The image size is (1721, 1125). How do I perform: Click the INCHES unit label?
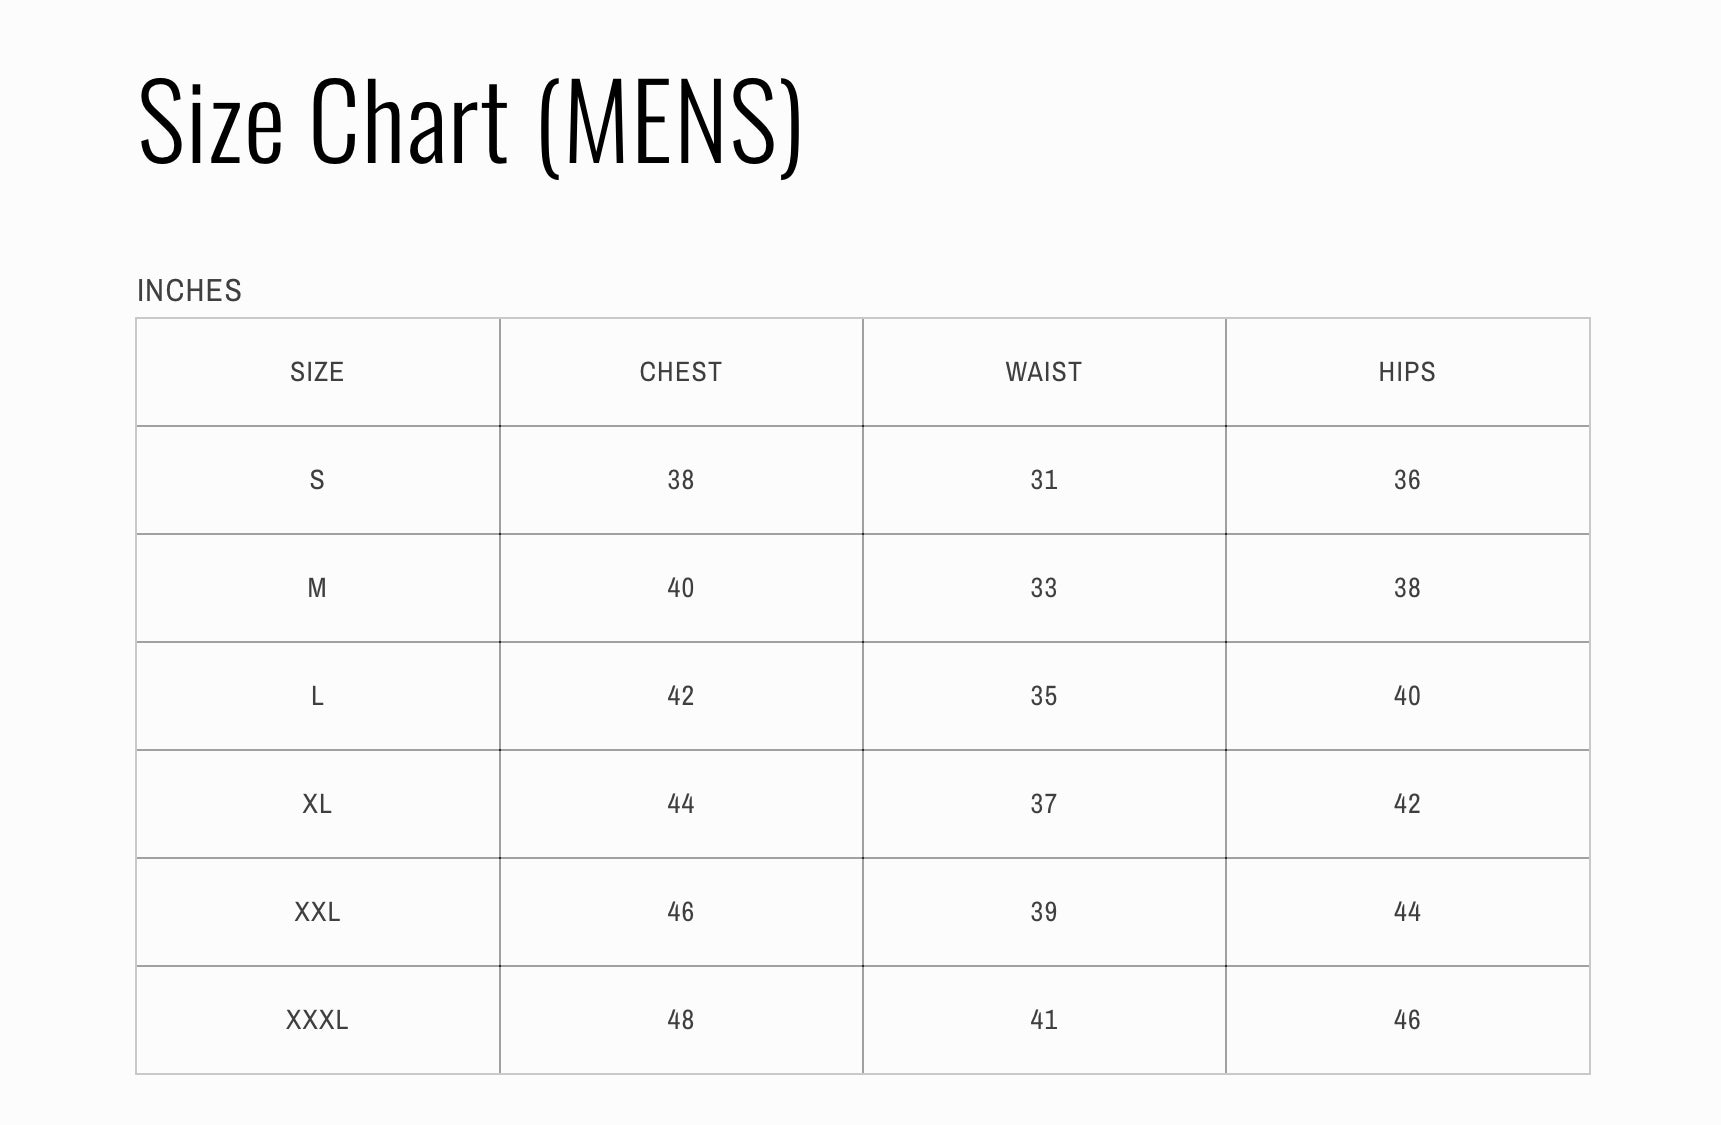click(189, 291)
